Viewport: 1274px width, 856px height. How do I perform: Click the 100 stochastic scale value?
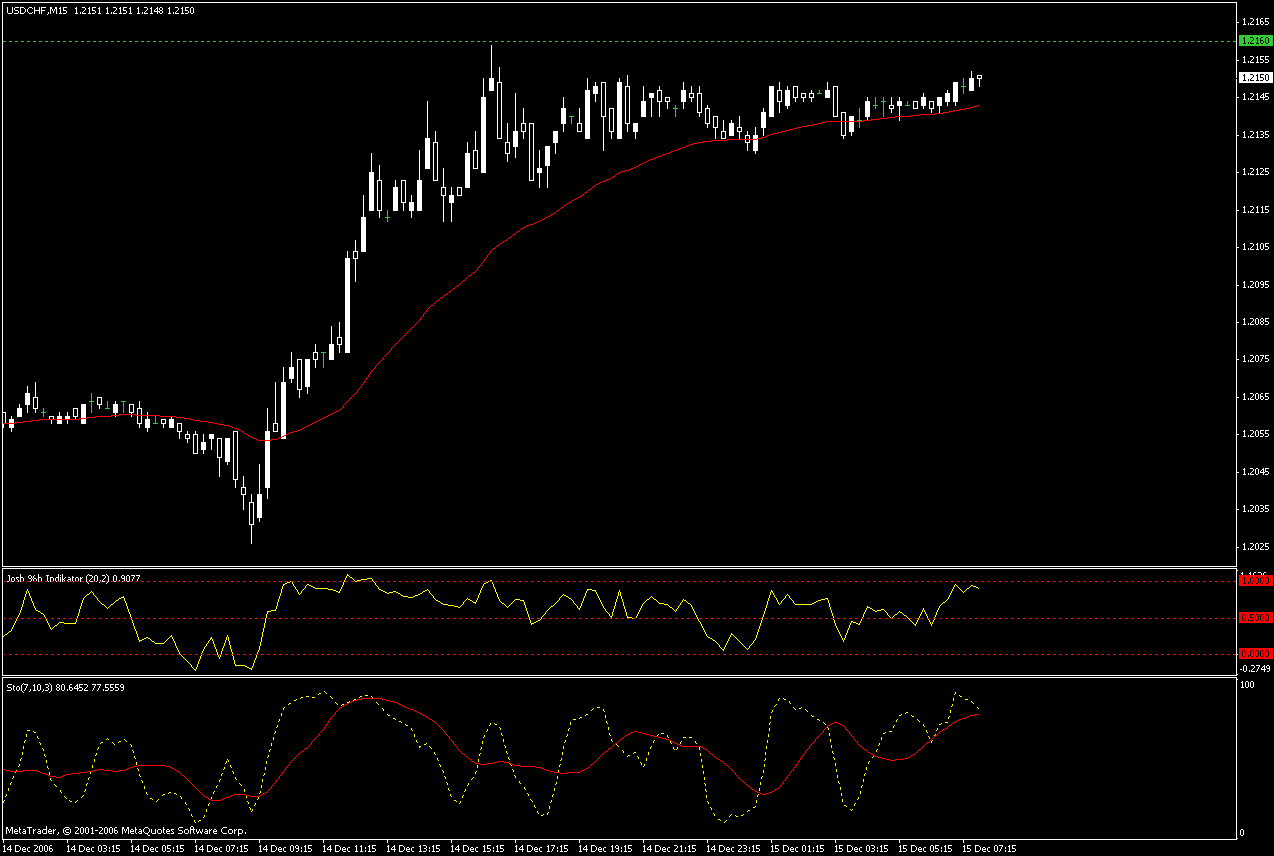(1247, 686)
